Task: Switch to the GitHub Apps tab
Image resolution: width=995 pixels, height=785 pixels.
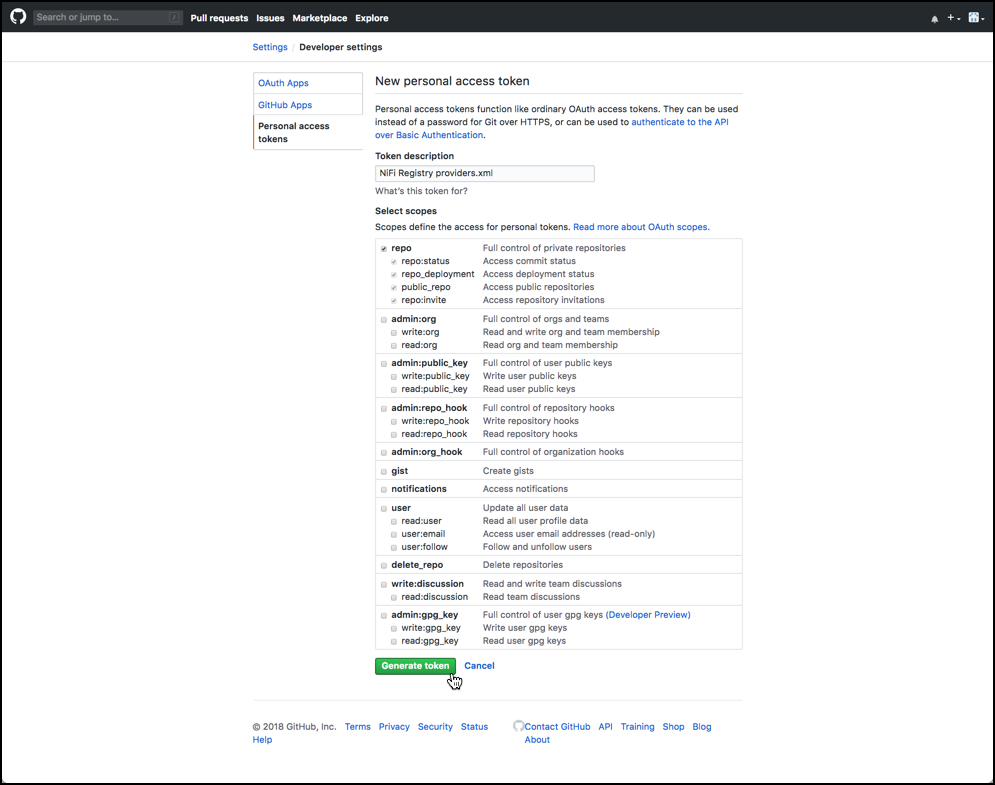Action: pos(285,104)
